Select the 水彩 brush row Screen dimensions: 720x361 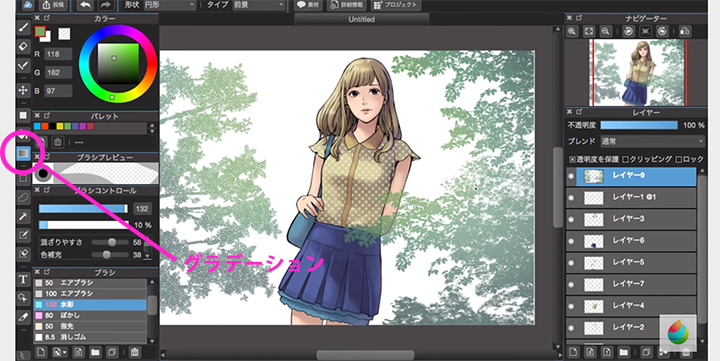[x=90, y=305]
